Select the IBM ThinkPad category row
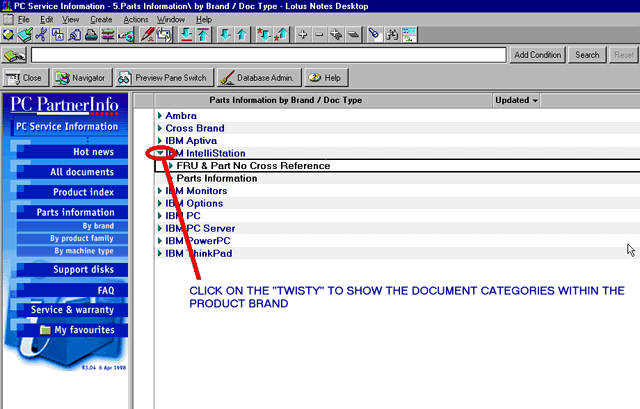The width and height of the screenshot is (640, 409). coord(200,253)
